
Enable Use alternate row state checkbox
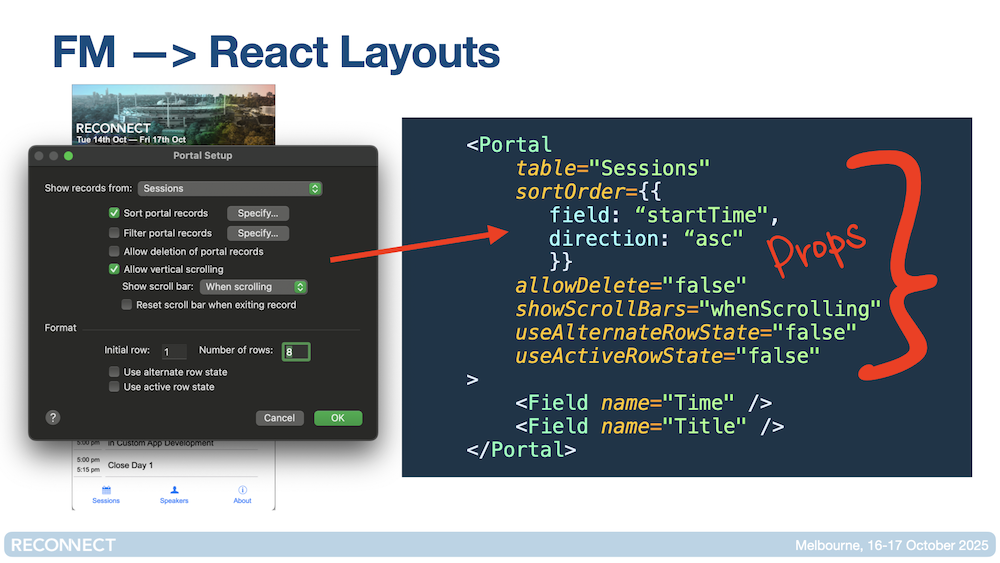tap(114, 372)
